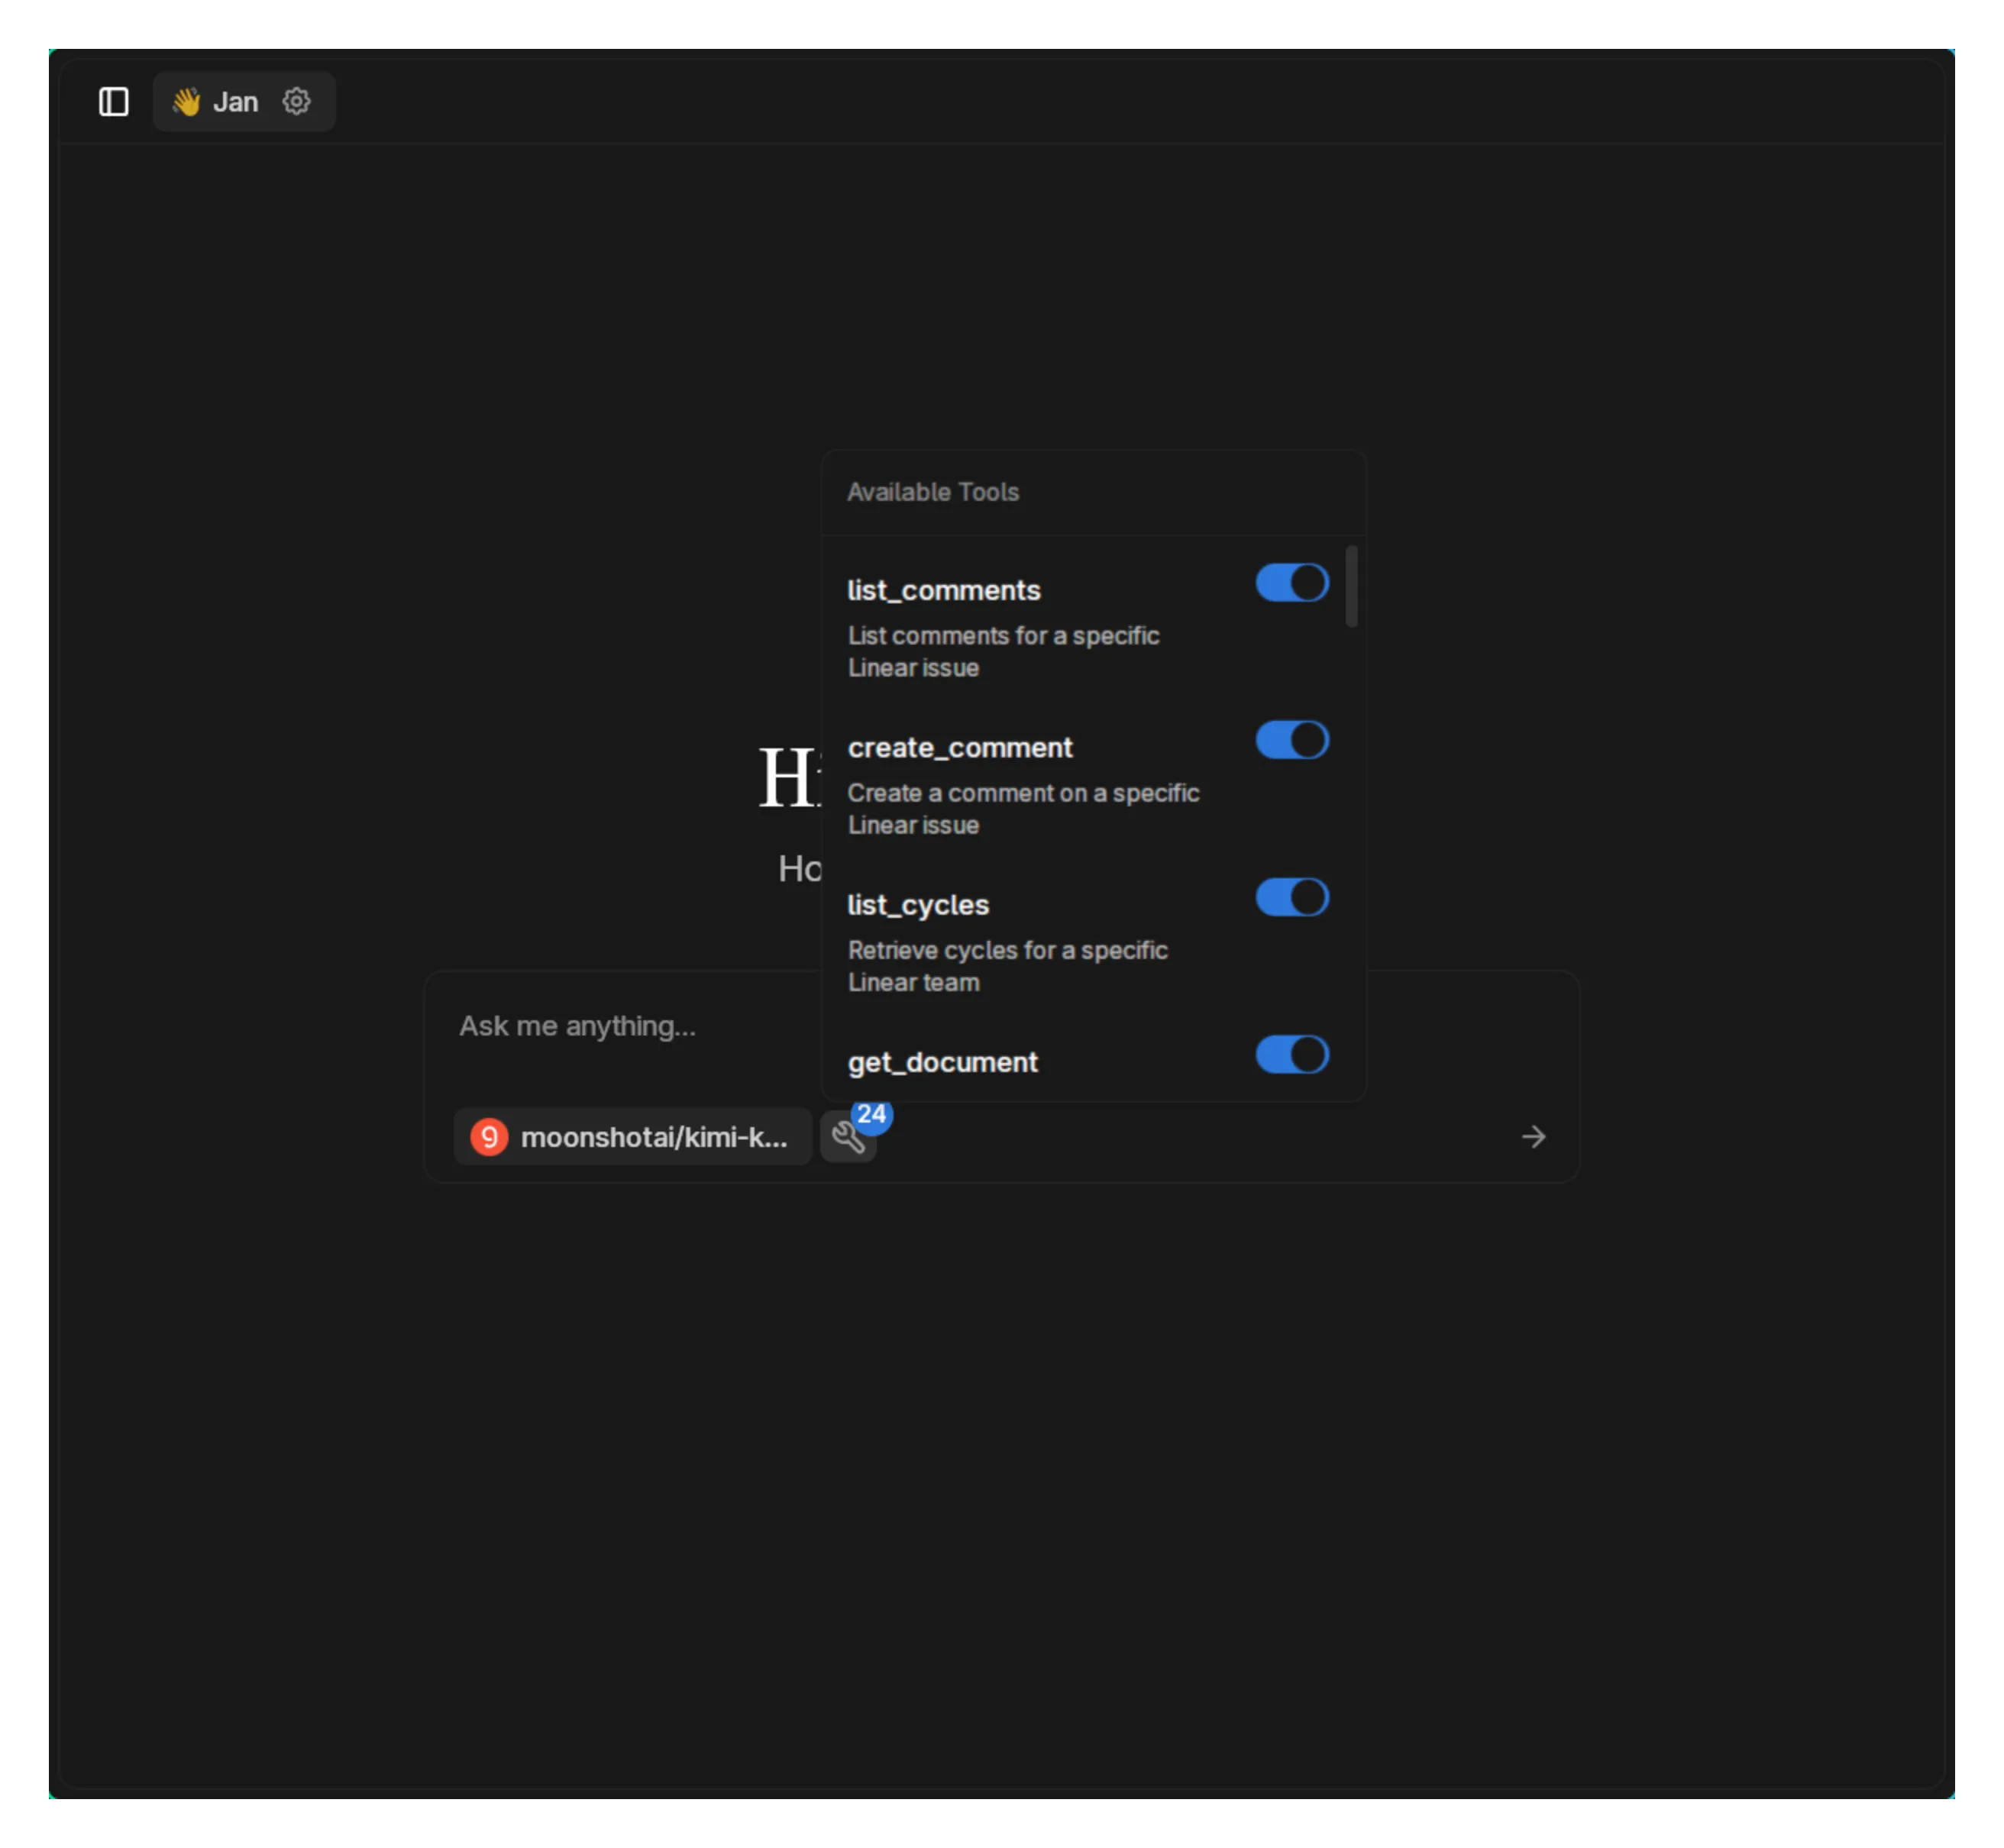The height and width of the screenshot is (1848, 2004).
Task: Open settings via the gear icon
Action: pos(296,101)
